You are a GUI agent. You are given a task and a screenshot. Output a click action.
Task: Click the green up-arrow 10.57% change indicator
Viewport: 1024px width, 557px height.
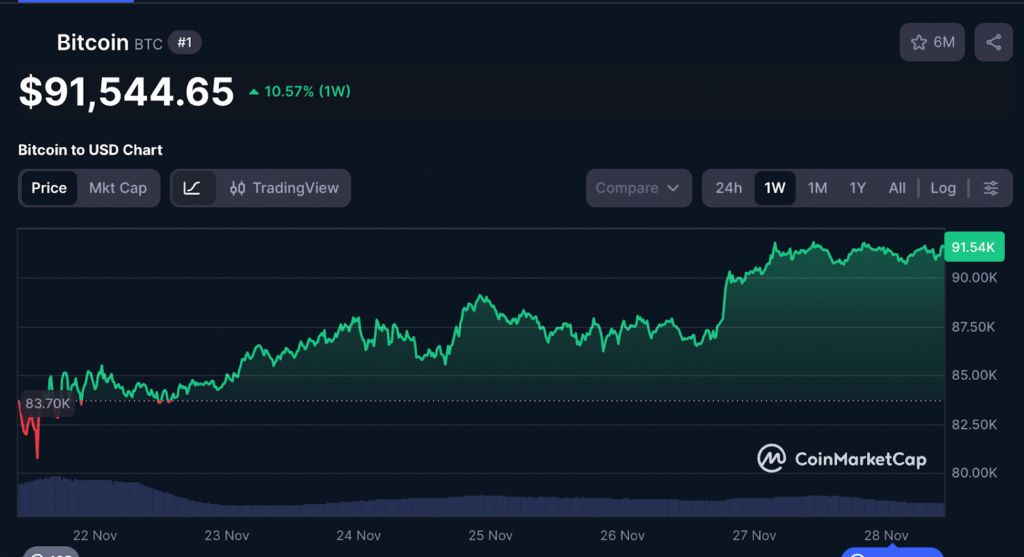[x=298, y=92]
